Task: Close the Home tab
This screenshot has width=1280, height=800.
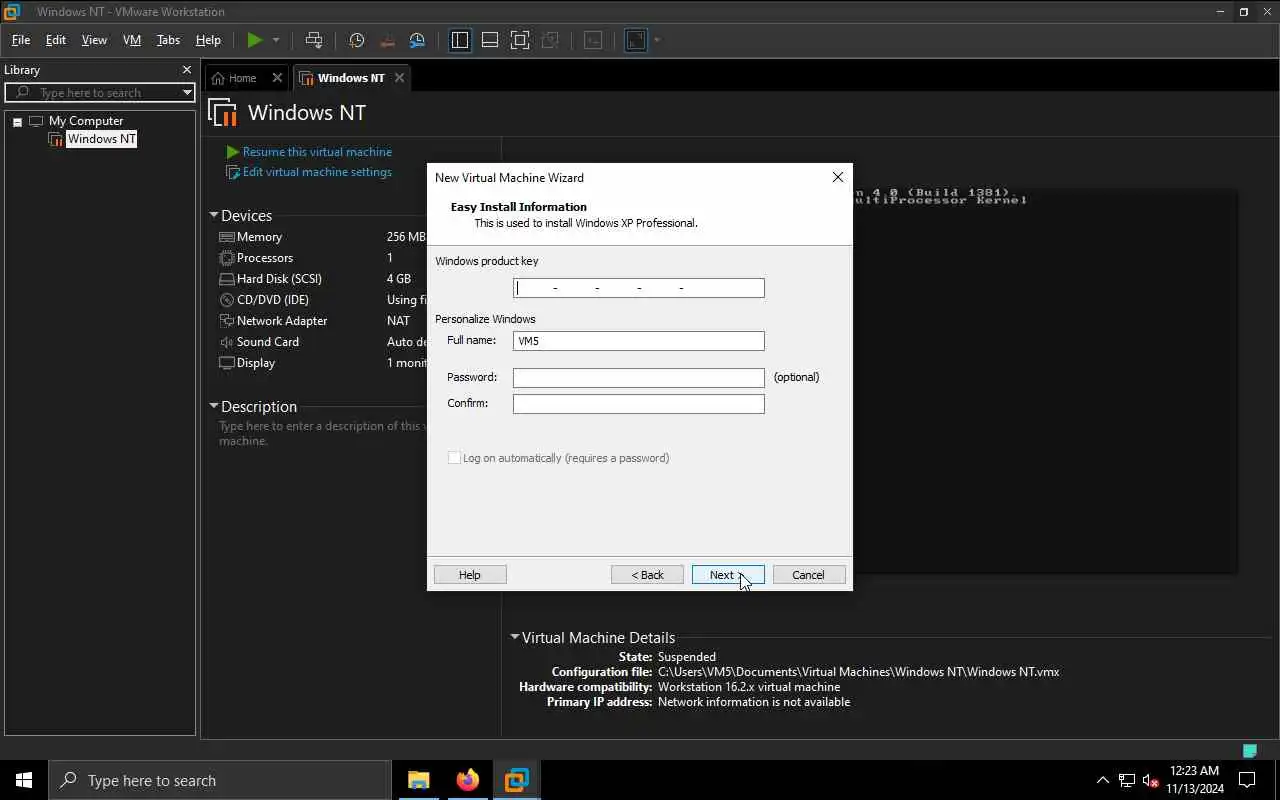Action: pyautogui.click(x=277, y=78)
